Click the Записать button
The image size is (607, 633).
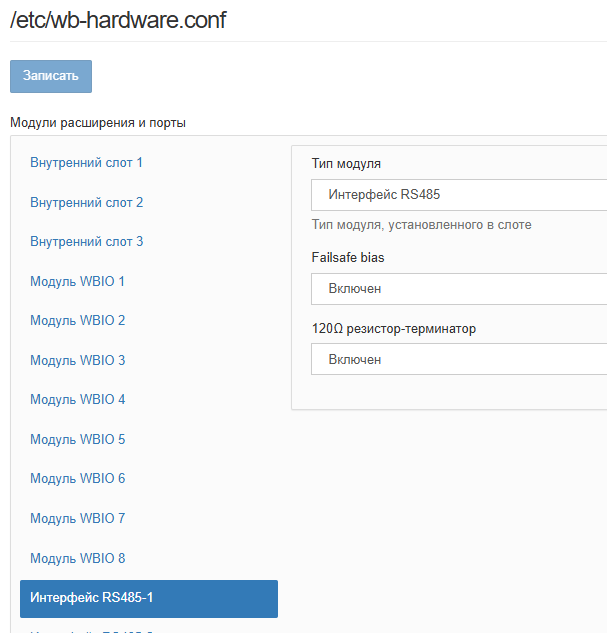pyautogui.click(x=51, y=77)
